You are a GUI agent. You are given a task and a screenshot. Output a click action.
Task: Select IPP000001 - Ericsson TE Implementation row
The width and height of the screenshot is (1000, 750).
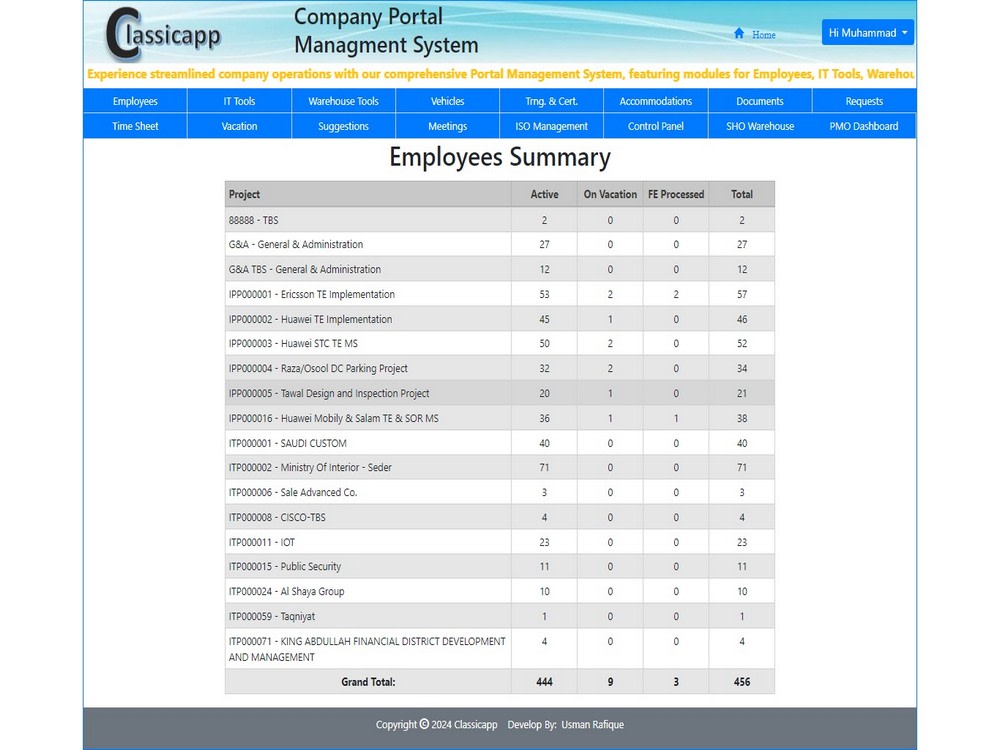(x=499, y=294)
